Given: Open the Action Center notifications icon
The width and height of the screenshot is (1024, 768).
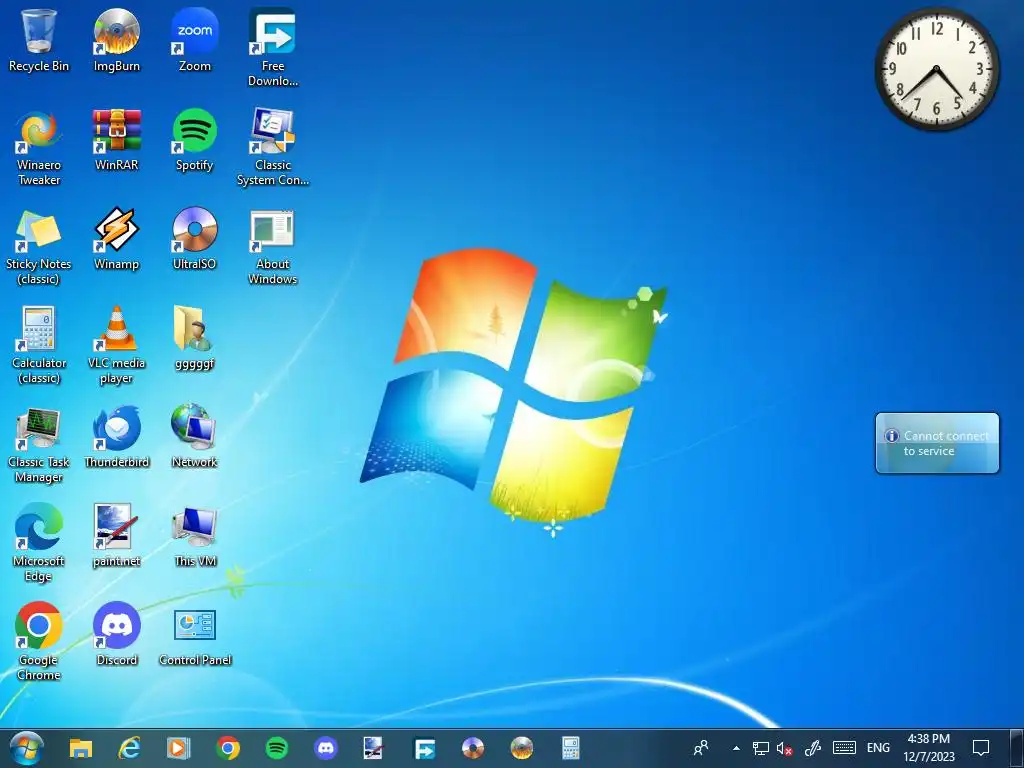Looking at the screenshot, I should (981, 748).
